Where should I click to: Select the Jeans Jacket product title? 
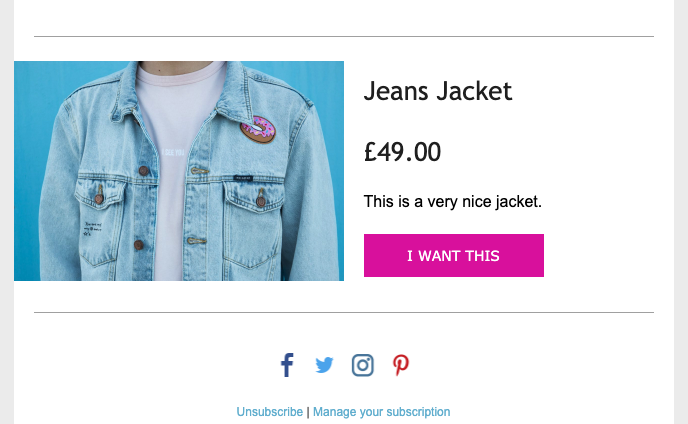[x=438, y=91]
